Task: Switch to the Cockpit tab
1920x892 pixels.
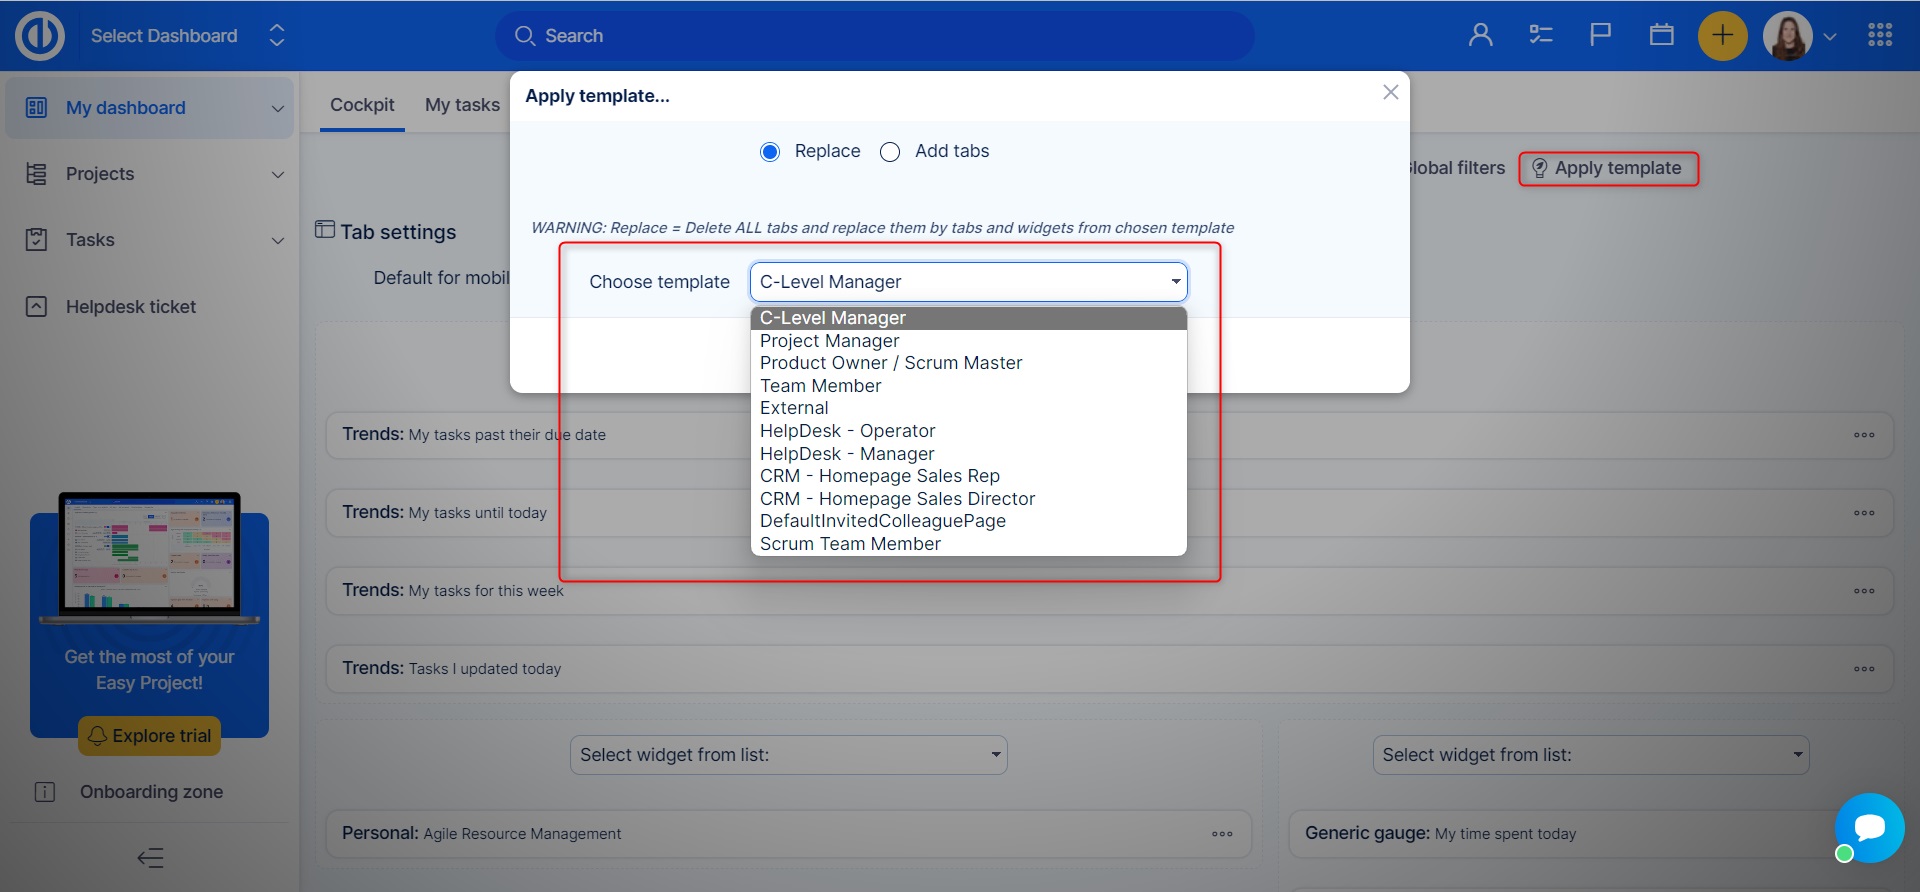Action: pos(362,105)
